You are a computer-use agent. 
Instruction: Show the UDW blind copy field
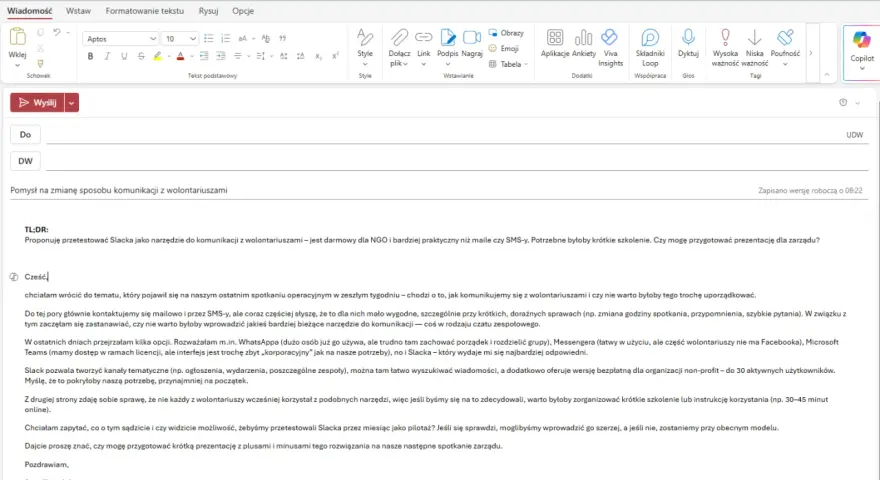click(854, 135)
